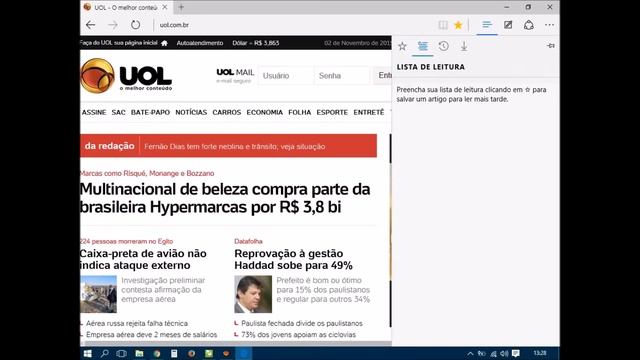This screenshot has height=360, width=640.
Task: Switch to Favorites tab in Hub panel
Action: [402, 46]
